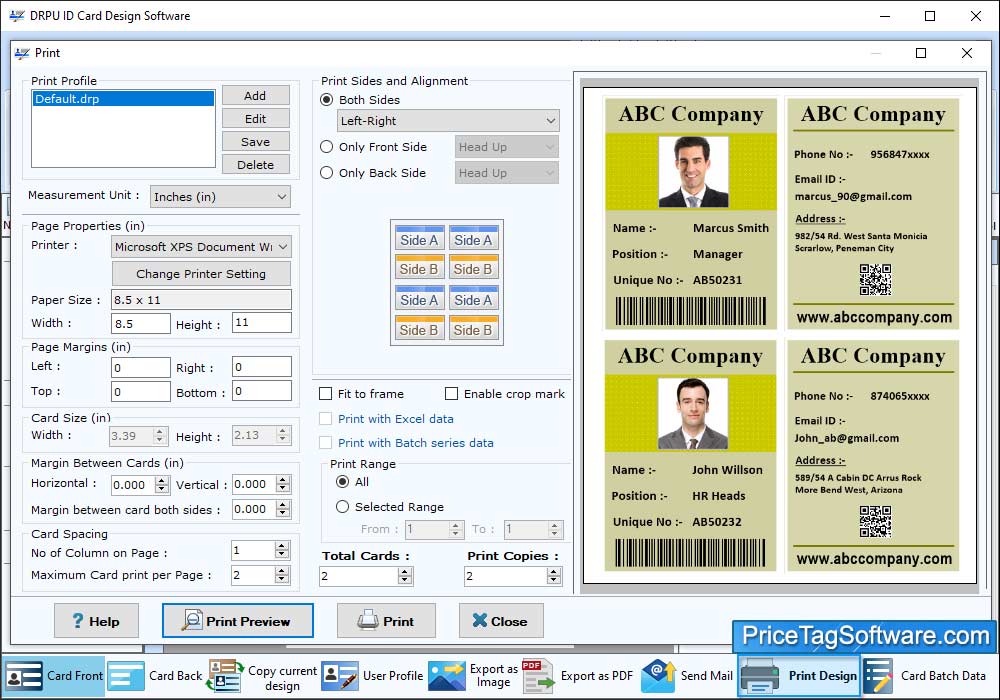Click Export as Image icon
Viewport: 1000px width, 700px height.
click(446, 676)
